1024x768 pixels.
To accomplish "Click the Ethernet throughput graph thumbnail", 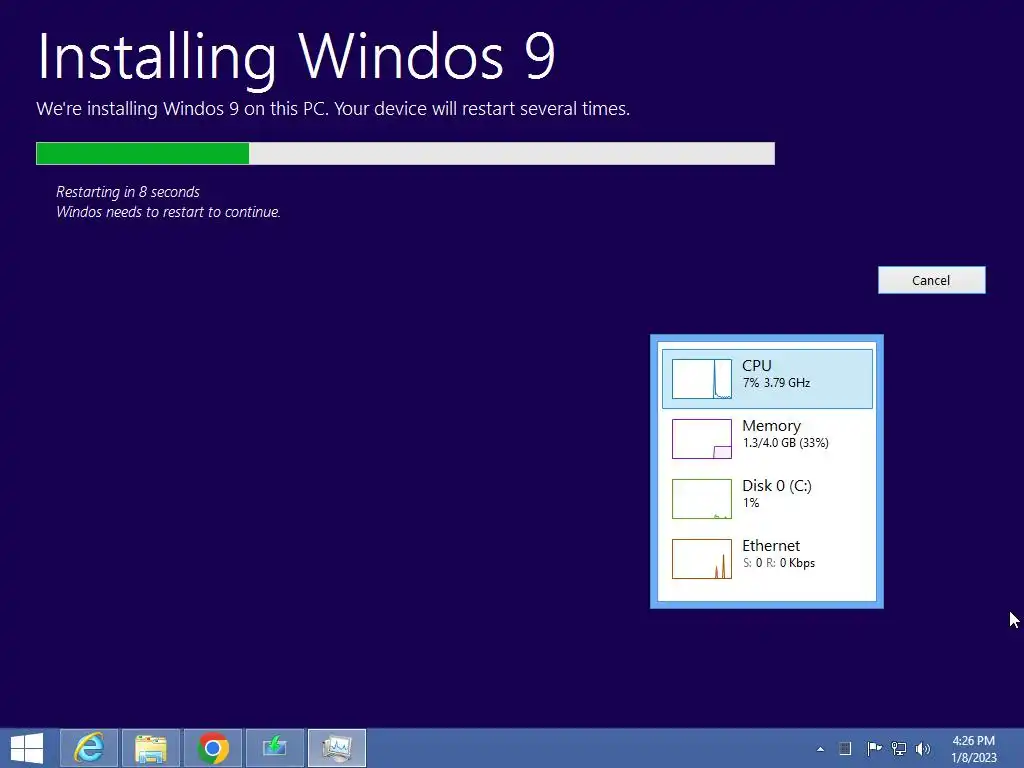I will coord(702,559).
